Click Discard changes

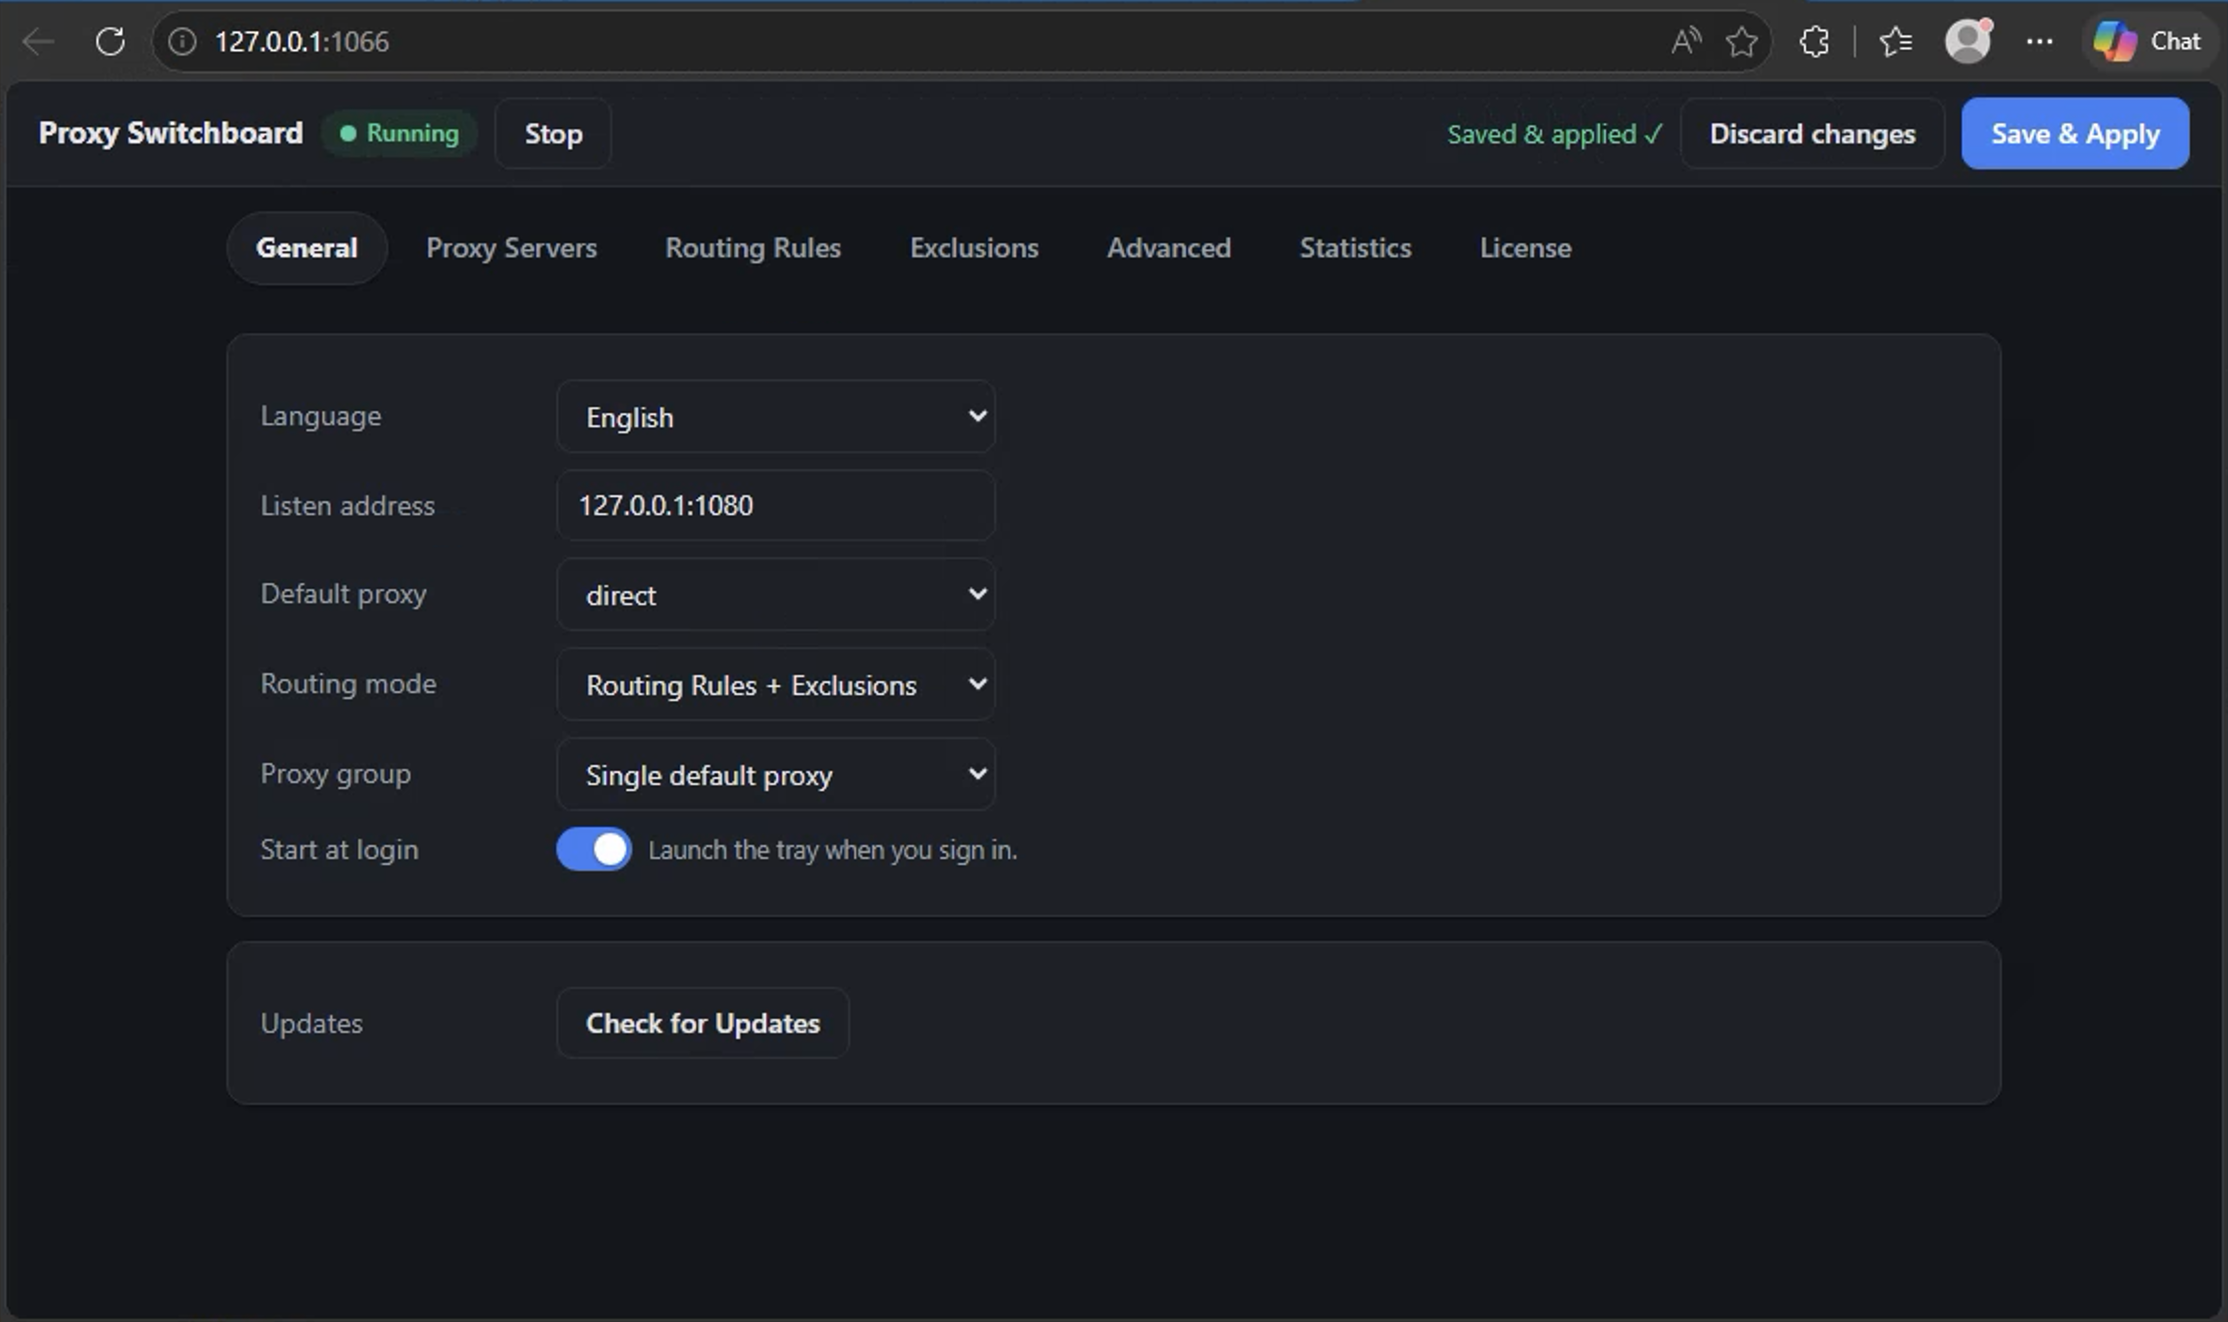click(1812, 134)
